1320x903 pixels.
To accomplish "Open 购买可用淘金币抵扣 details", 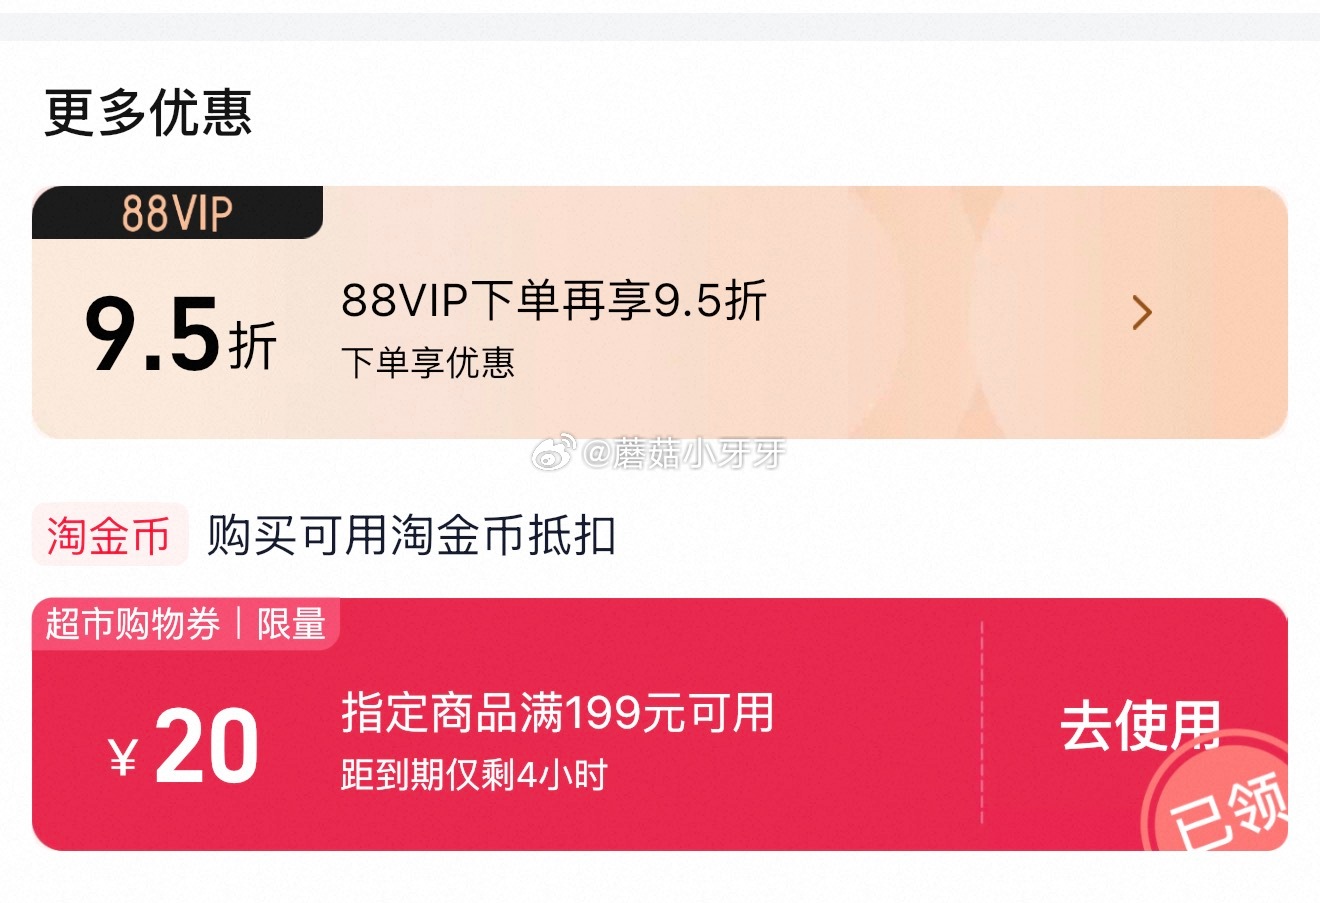I will click(x=411, y=535).
